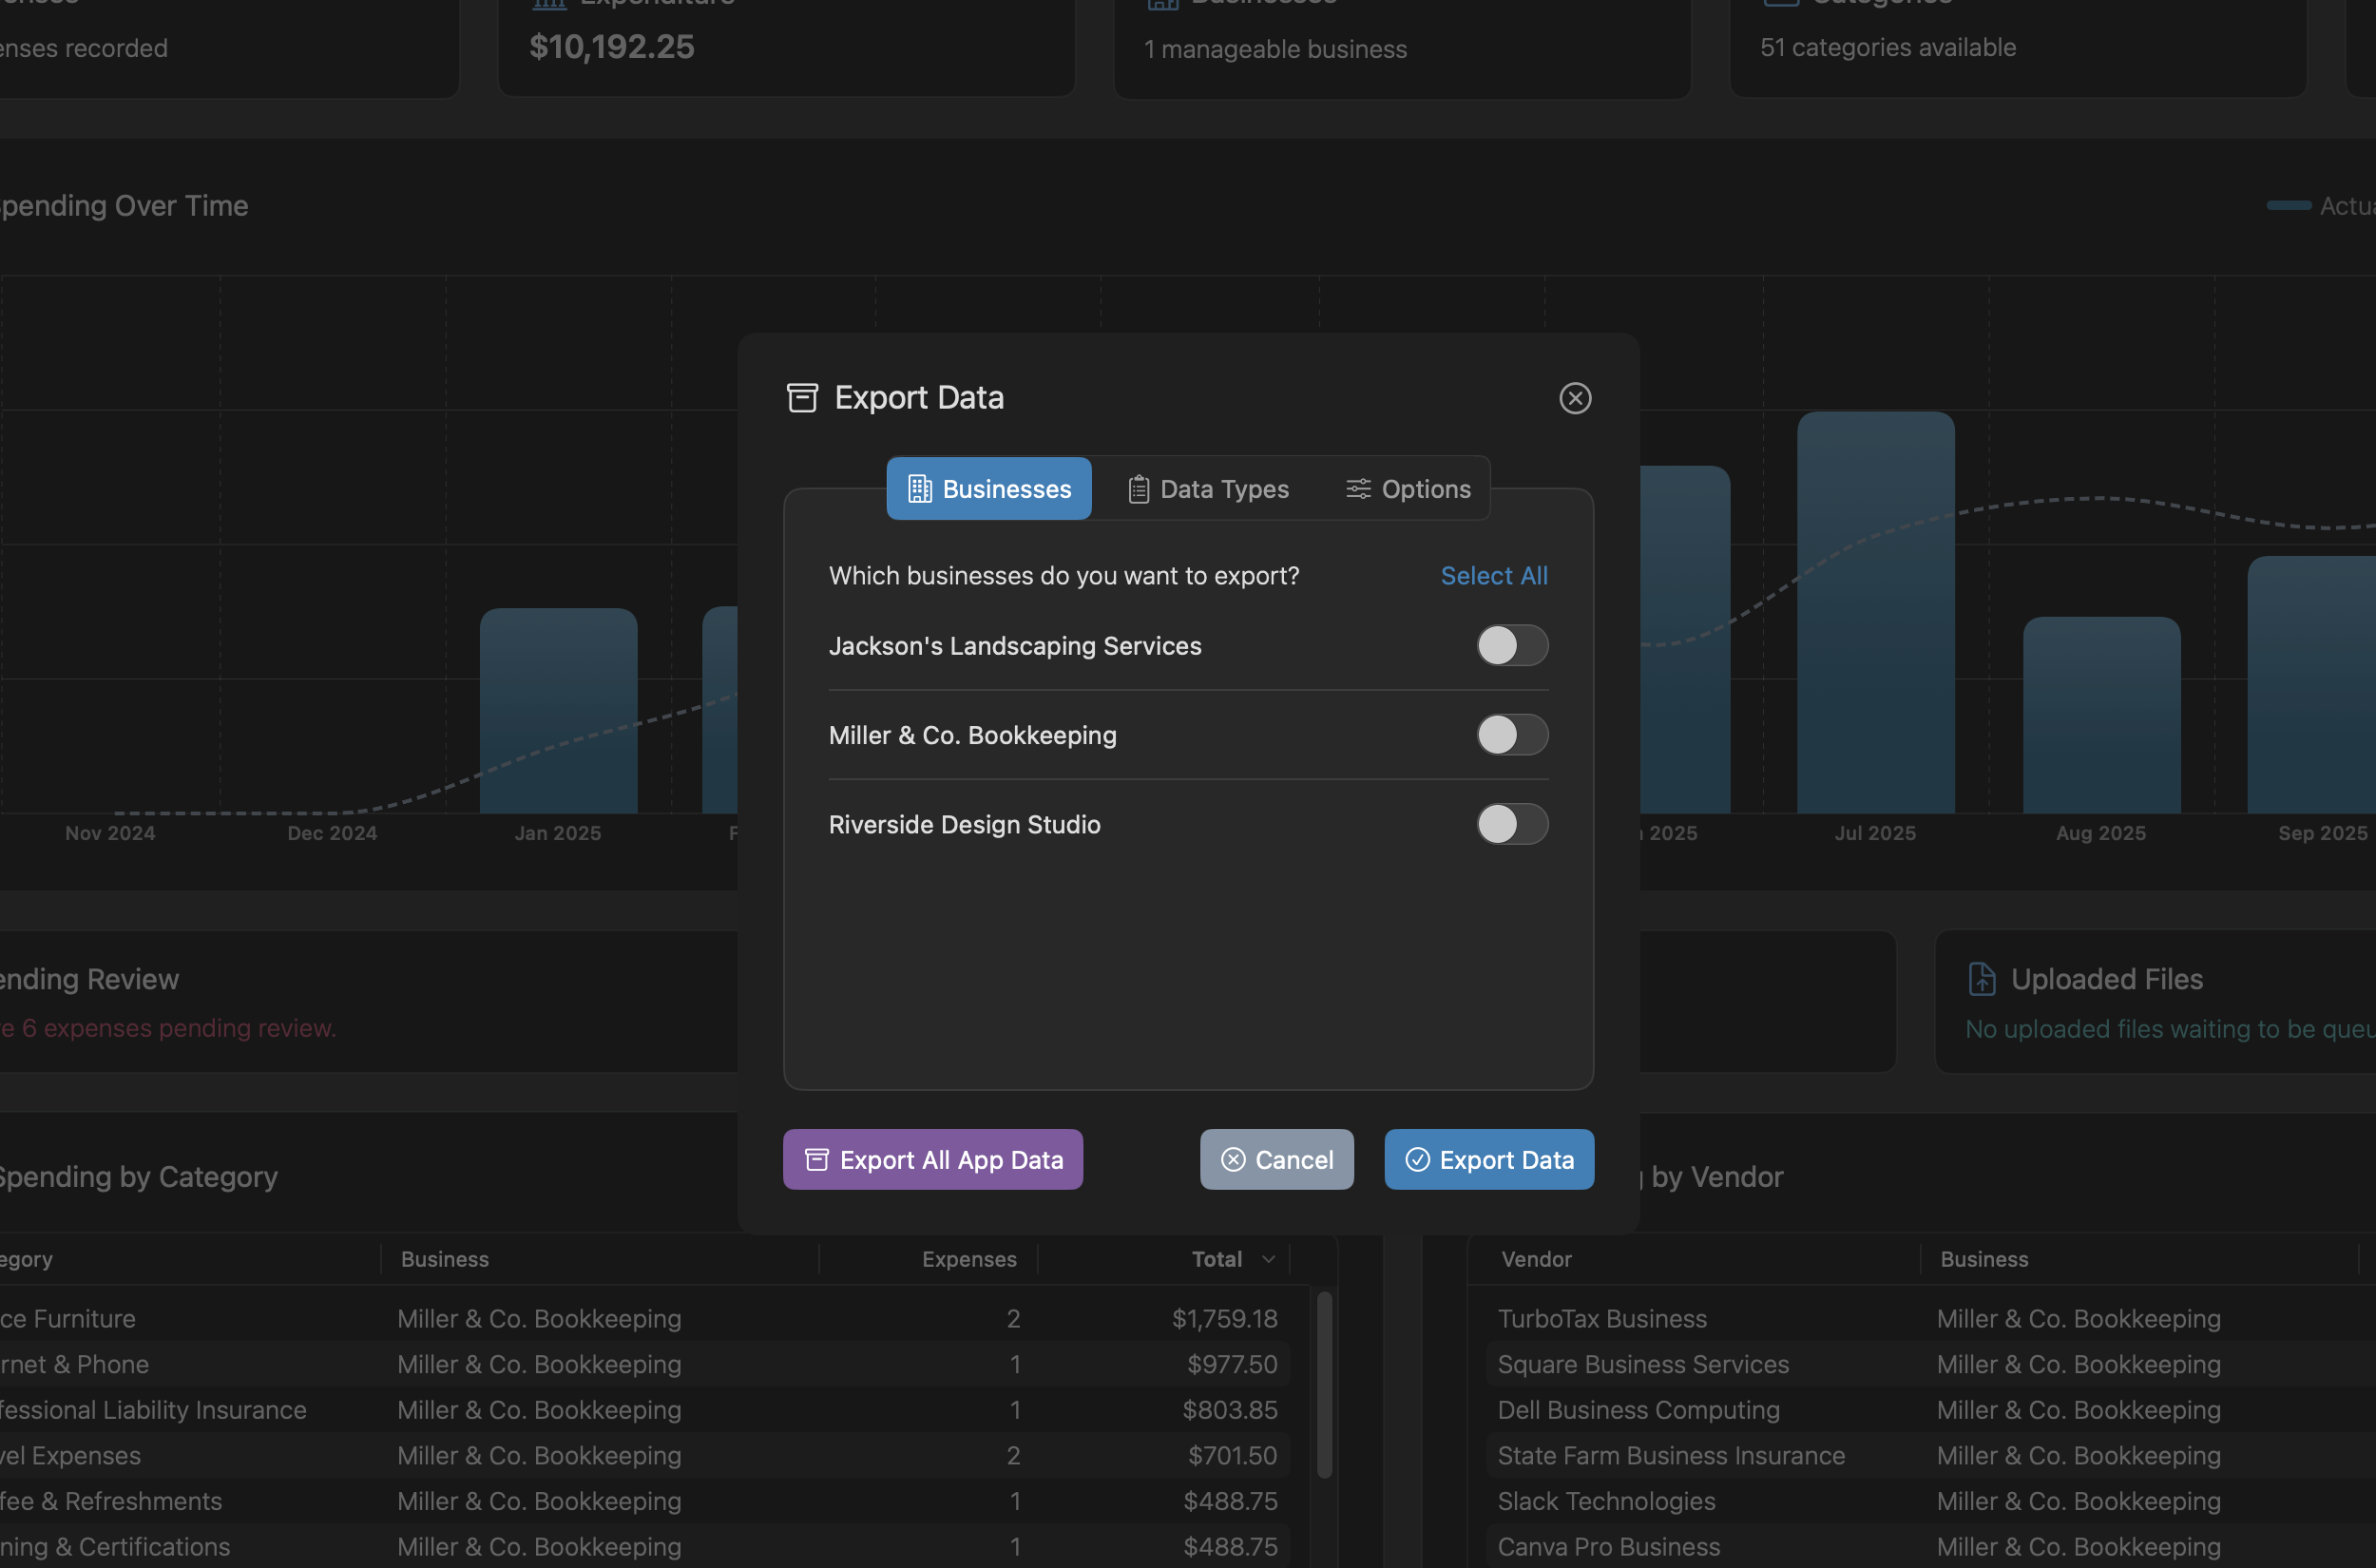The height and width of the screenshot is (1568, 2376).
Task: Click the building icon on the Businesses stat card
Action: pos(1162,3)
